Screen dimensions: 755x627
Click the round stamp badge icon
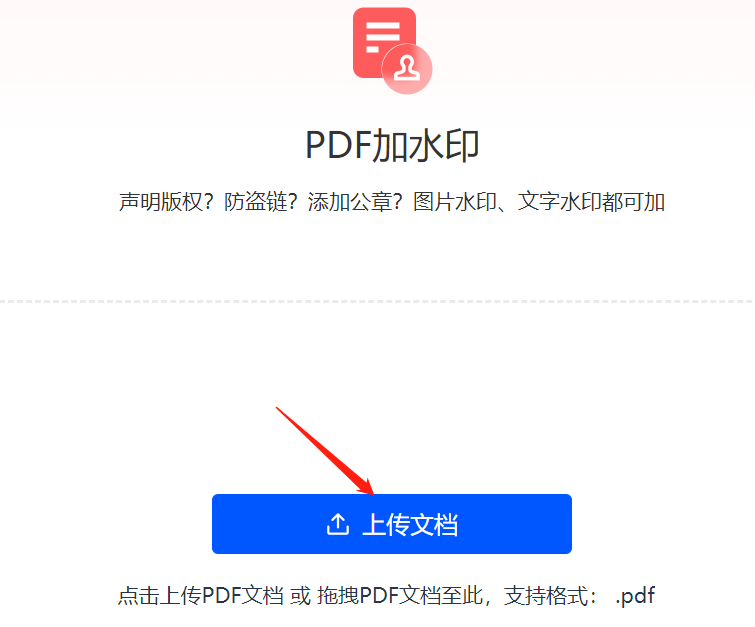click(x=407, y=69)
